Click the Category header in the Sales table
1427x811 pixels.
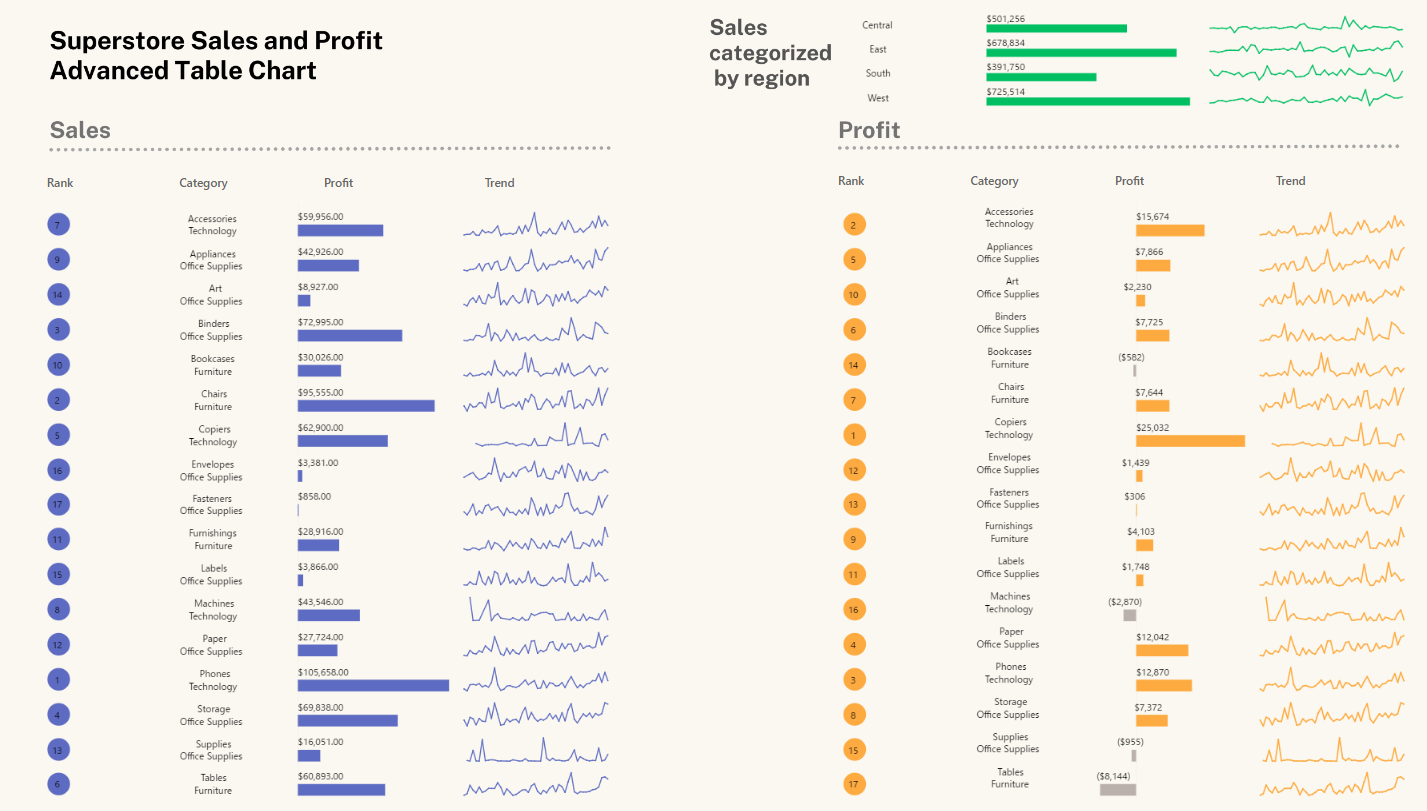(x=203, y=183)
